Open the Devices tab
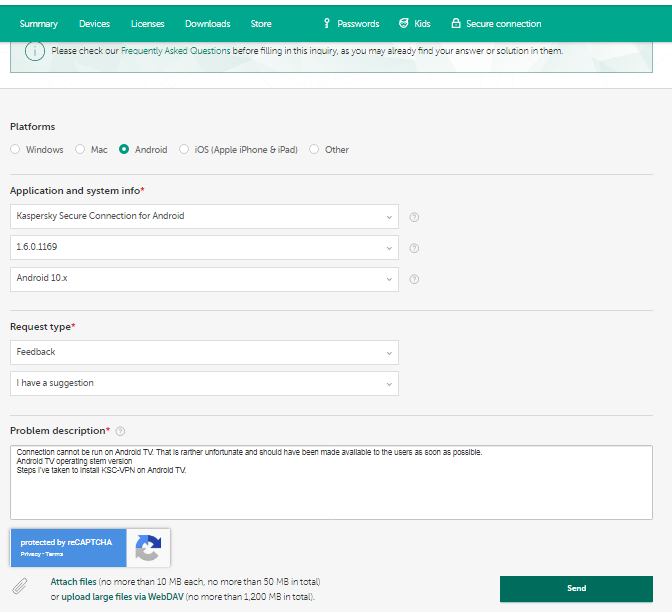 [x=94, y=24]
